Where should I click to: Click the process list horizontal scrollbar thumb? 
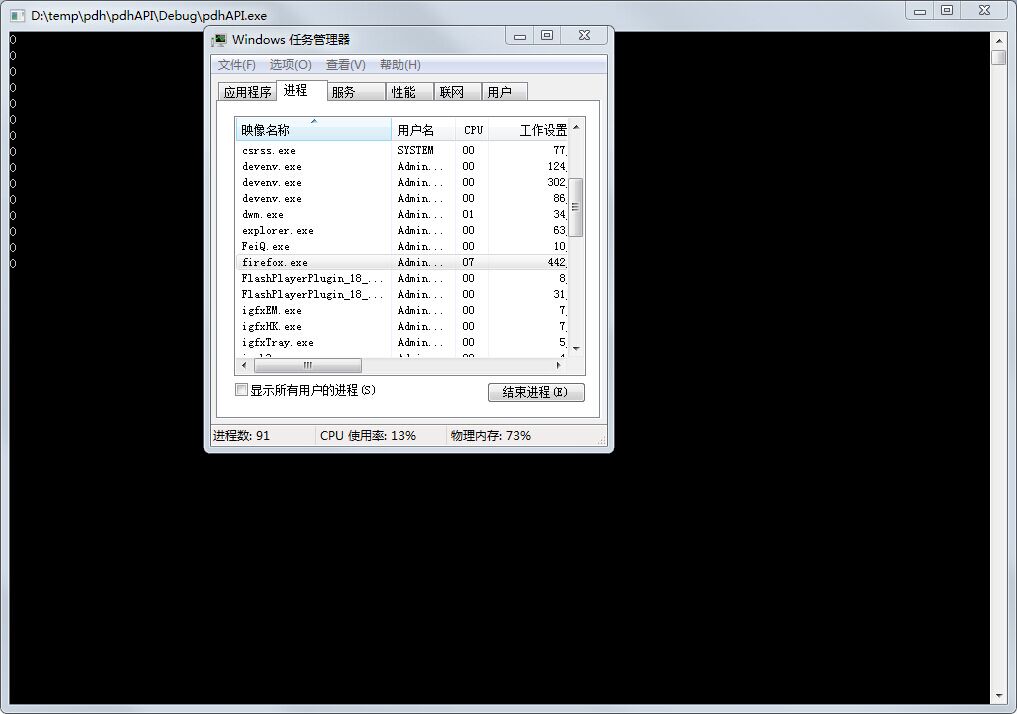[308, 365]
